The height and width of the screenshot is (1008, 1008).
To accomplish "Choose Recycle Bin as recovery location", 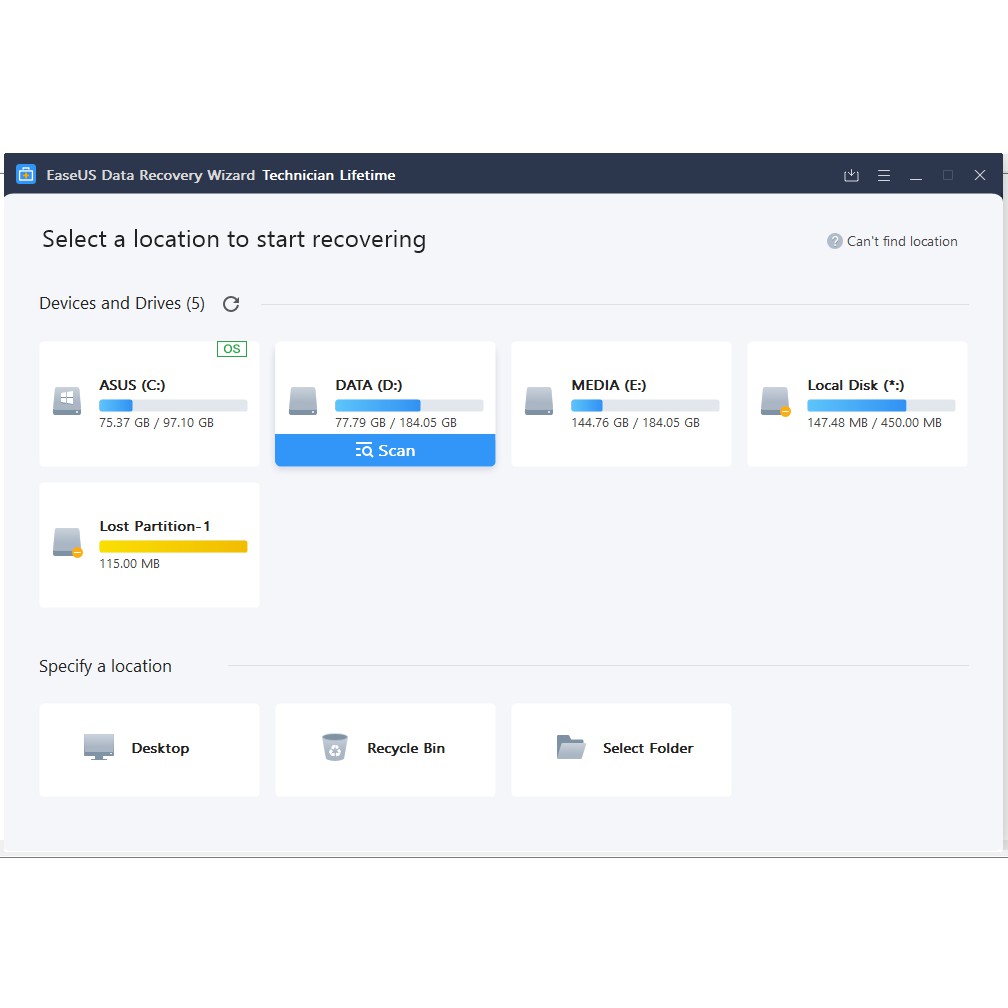I will tap(385, 750).
